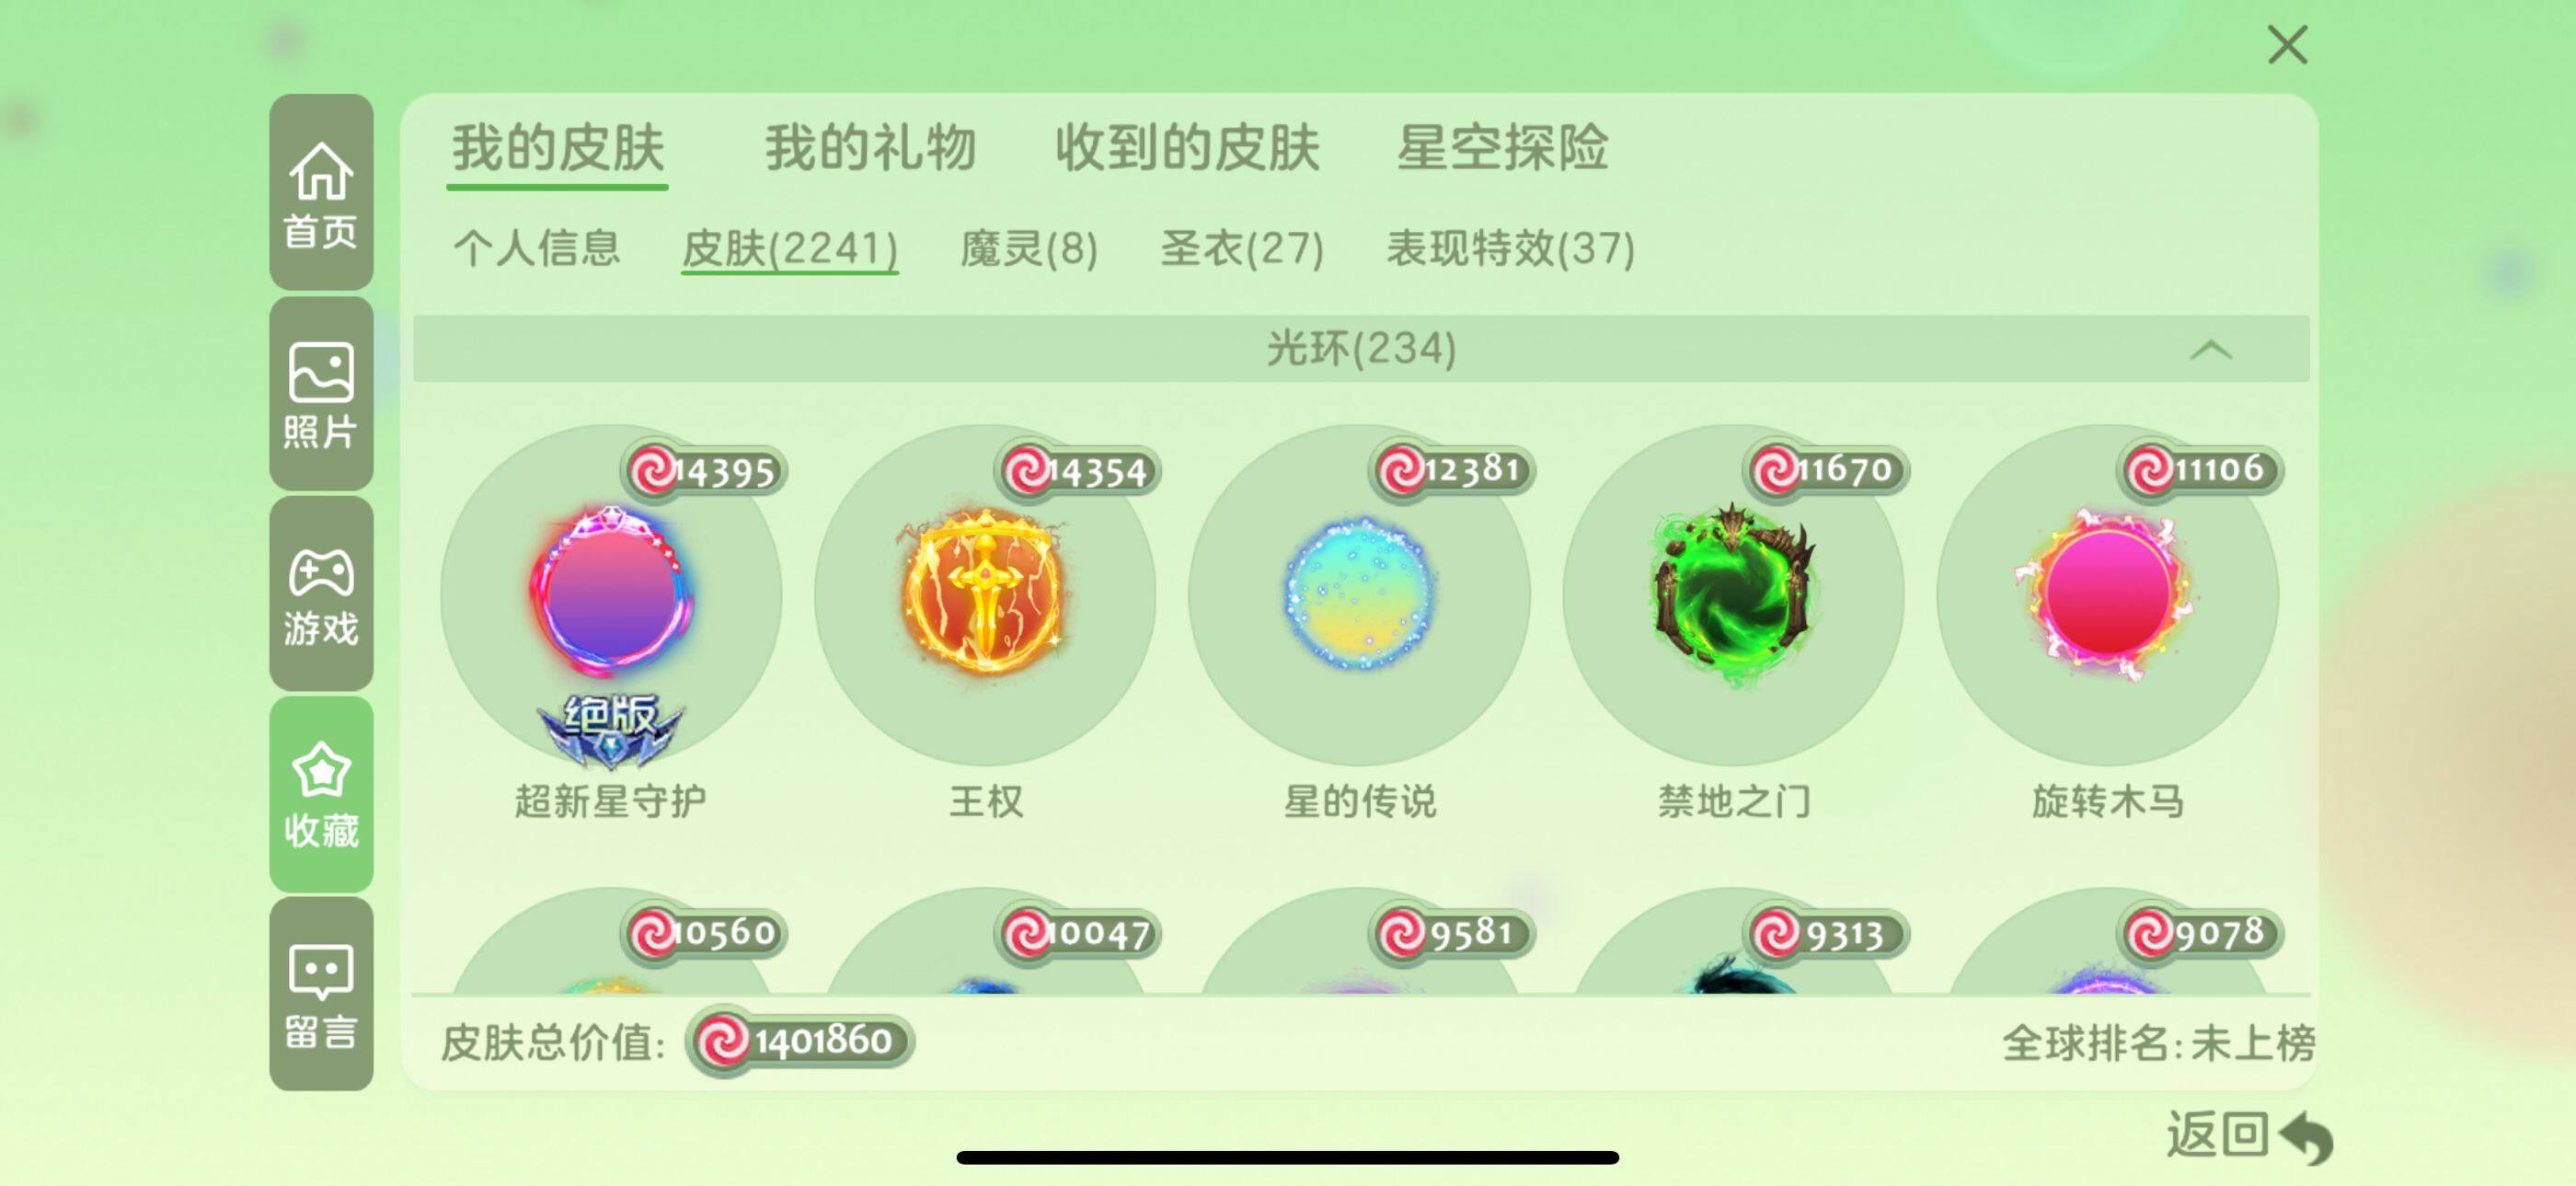This screenshot has width=2576, height=1186.
Task: Switch to the 收到的皮肤 tab
Action: coord(1187,148)
